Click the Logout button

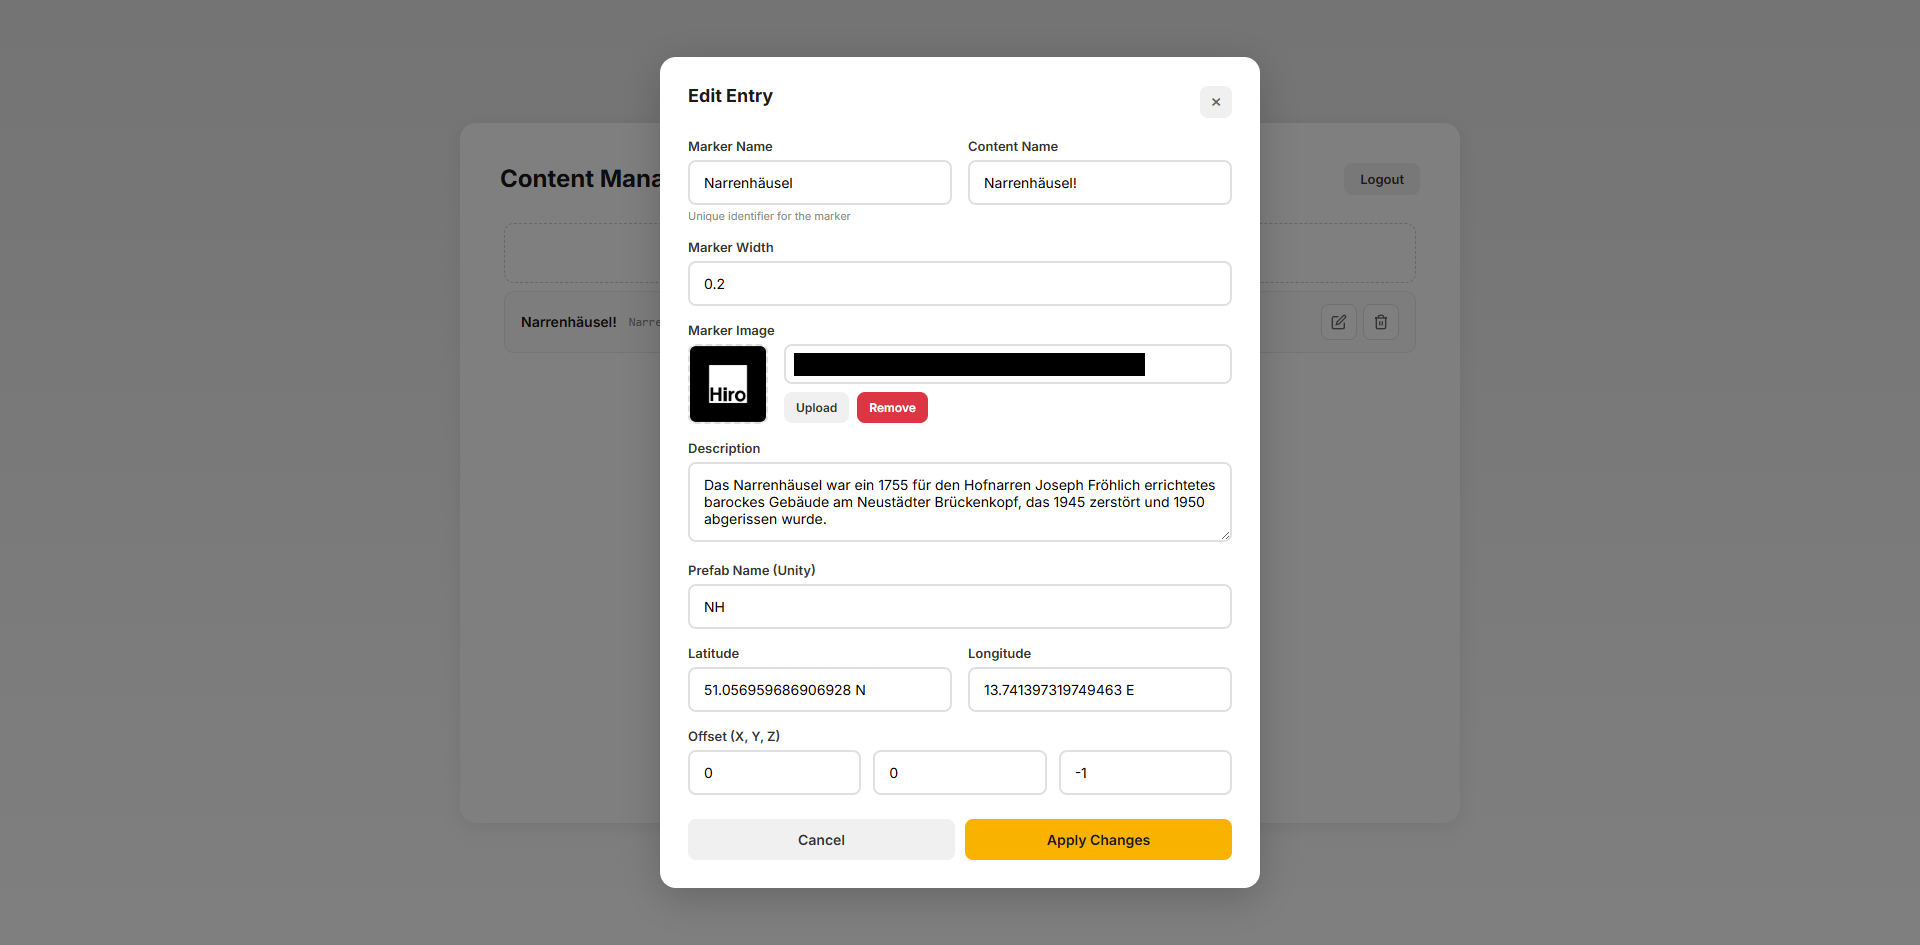pyautogui.click(x=1381, y=180)
